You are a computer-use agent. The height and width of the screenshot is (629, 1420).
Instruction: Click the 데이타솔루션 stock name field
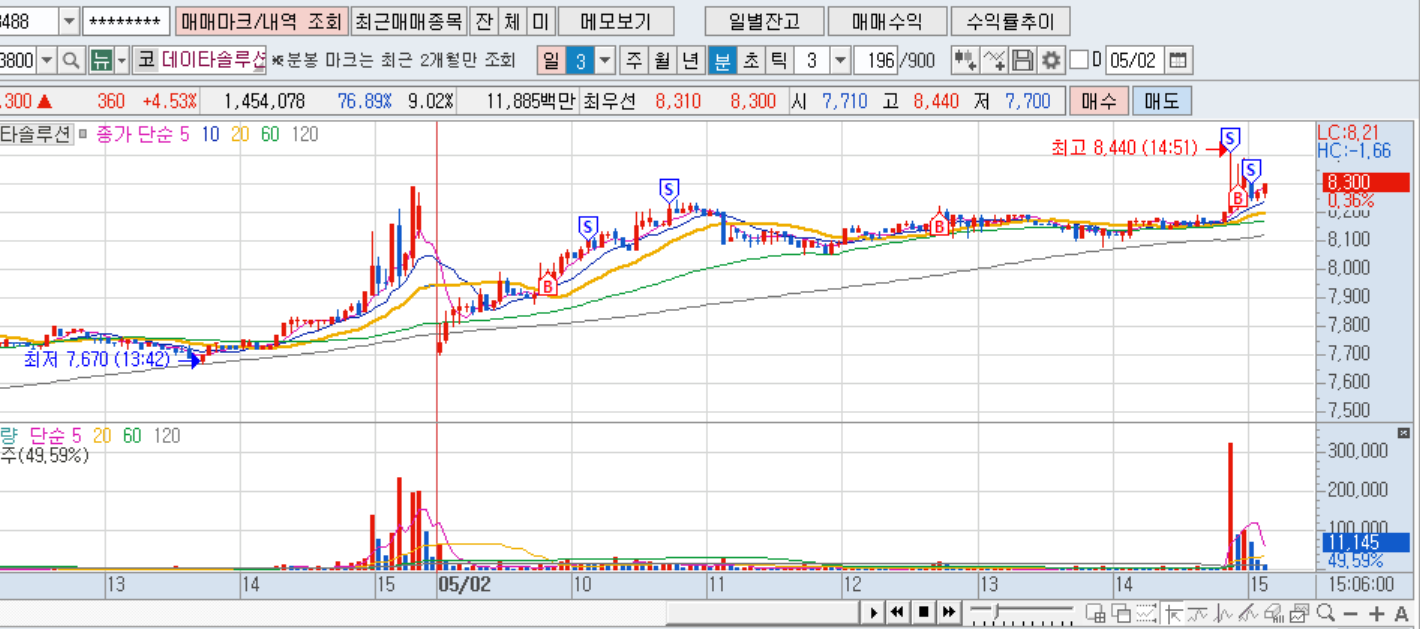213,60
